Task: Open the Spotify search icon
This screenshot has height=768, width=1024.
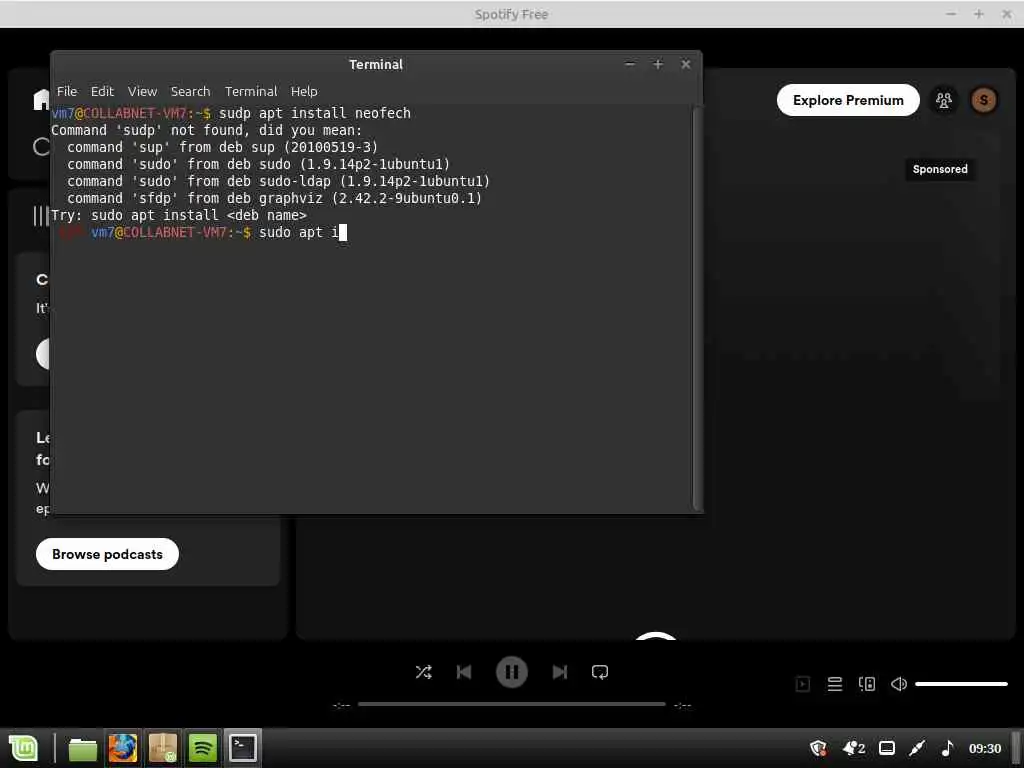Action: pos(42,146)
